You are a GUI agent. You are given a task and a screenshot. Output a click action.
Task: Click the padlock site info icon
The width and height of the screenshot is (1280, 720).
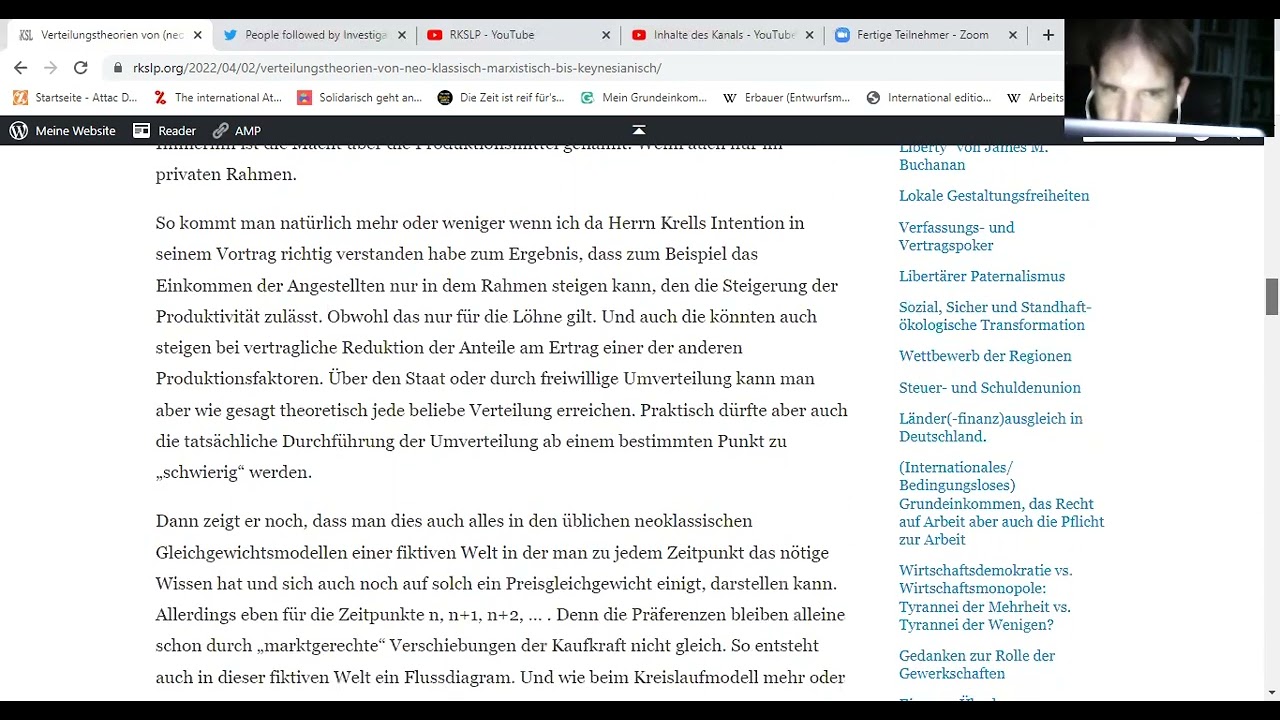[x=118, y=68]
